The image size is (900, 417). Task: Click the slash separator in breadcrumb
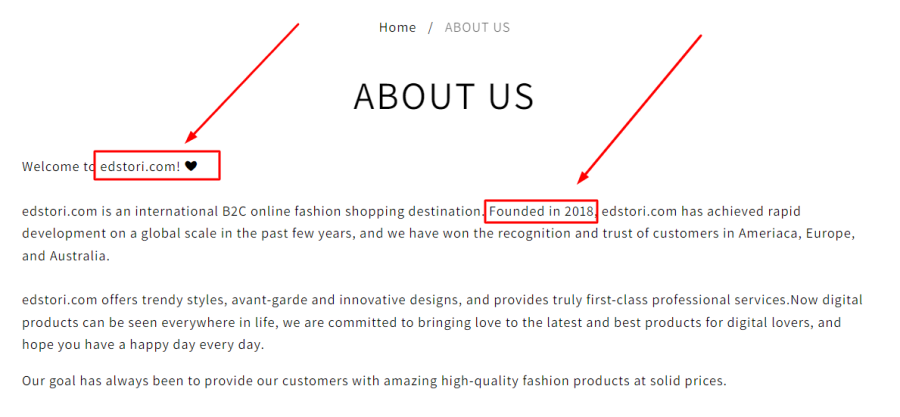tap(430, 28)
